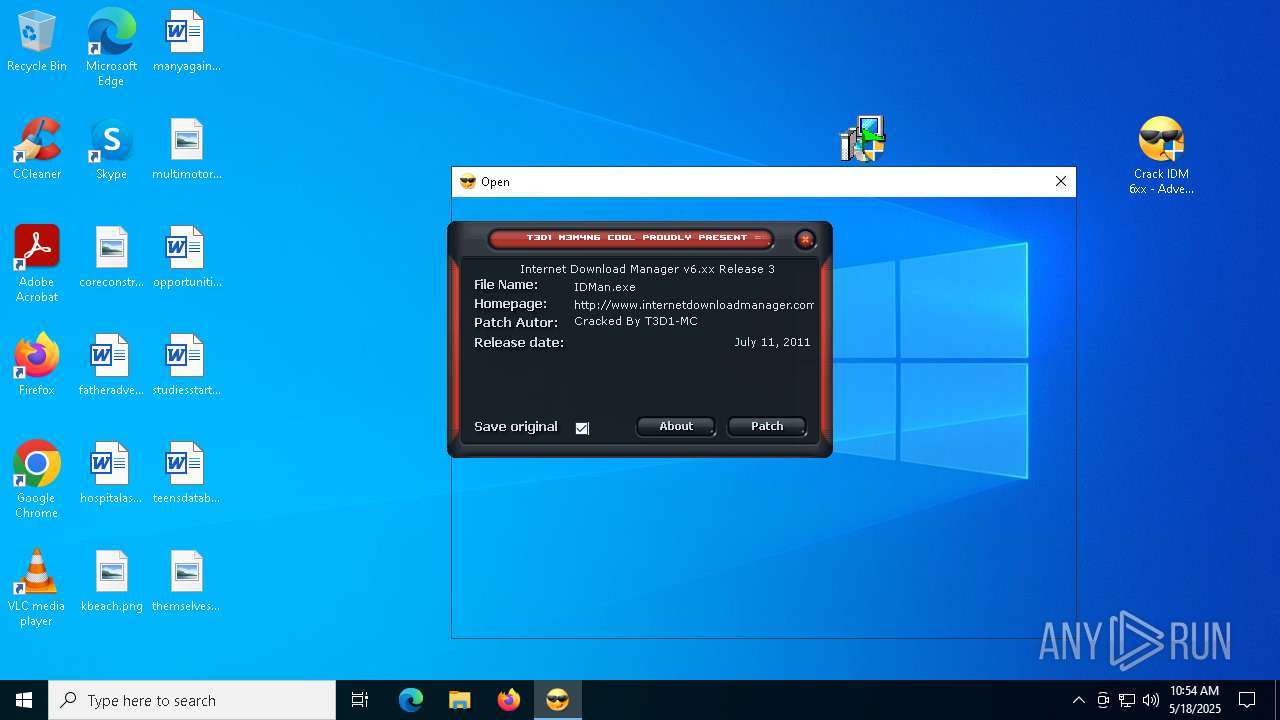Open Firefox desktop shortcut

pos(37,366)
